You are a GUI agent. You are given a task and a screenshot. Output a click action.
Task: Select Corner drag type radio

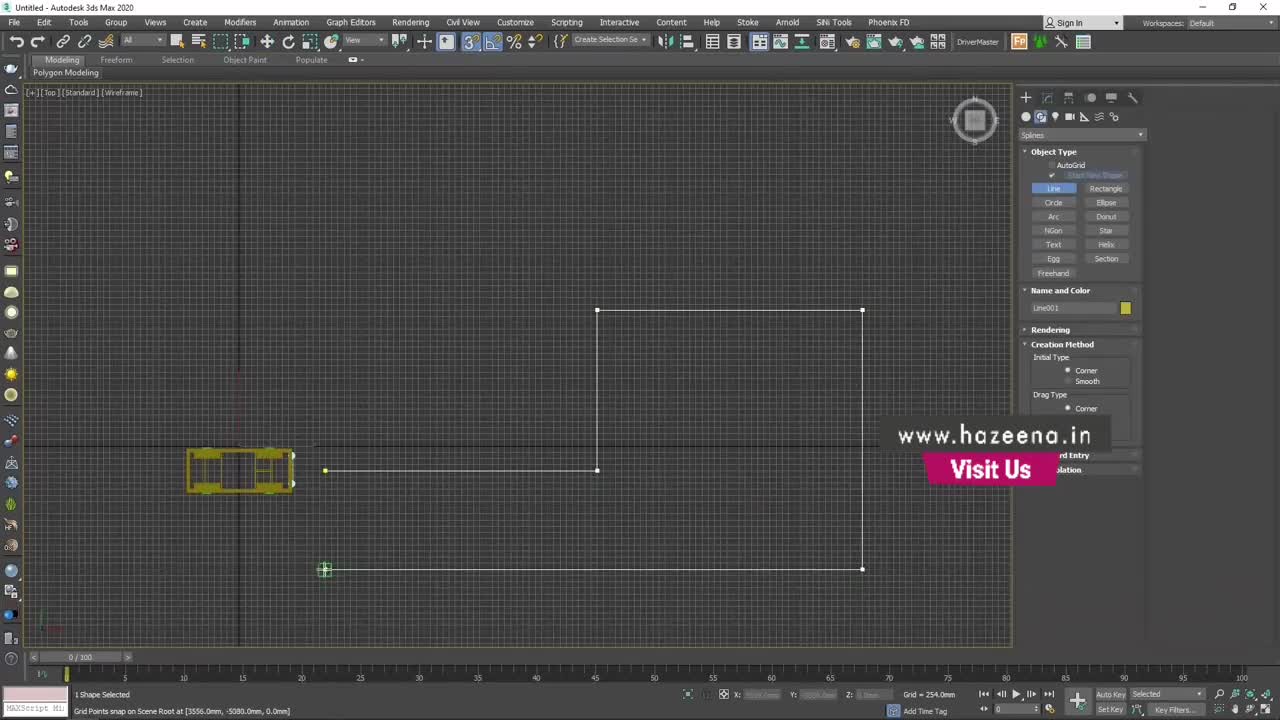pyautogui.click(x=1068, y=408)
